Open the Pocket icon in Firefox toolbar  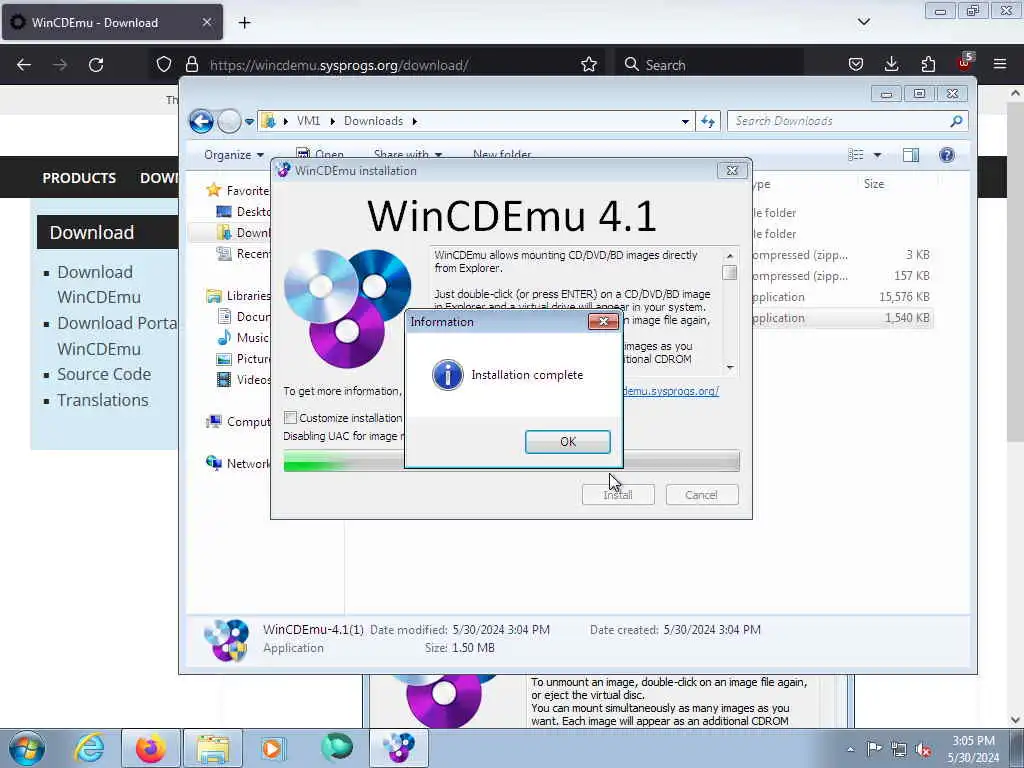pos(856,65)
